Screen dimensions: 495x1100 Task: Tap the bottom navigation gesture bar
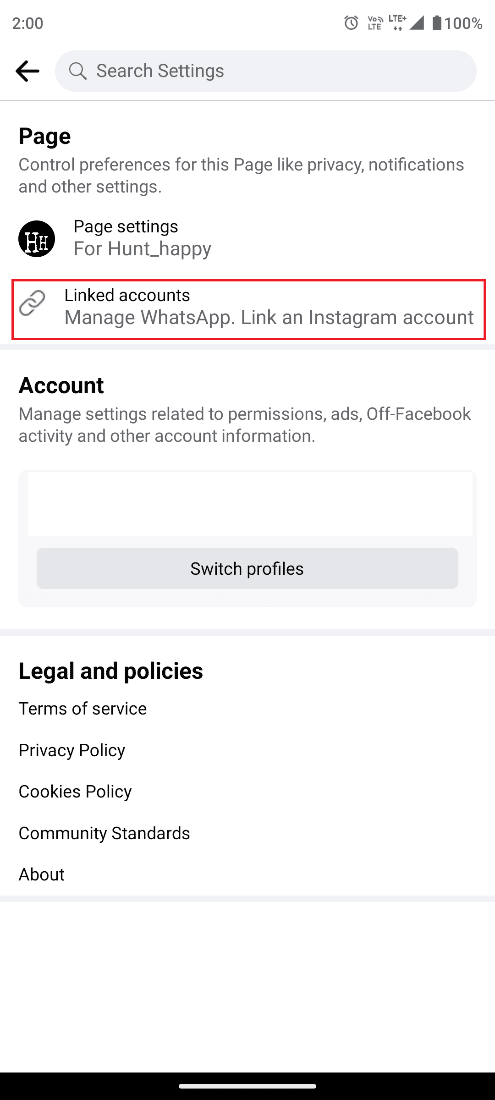248,1086
